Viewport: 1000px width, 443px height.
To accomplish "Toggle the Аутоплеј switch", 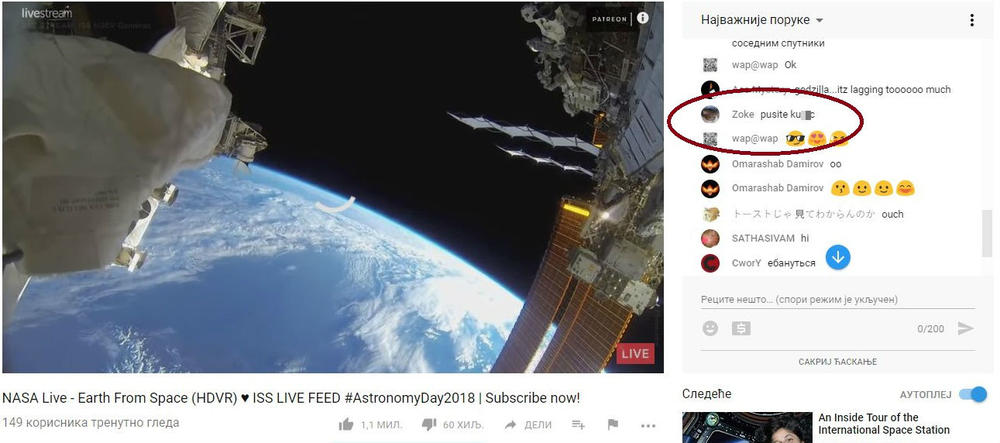I will tap(973, 394).
